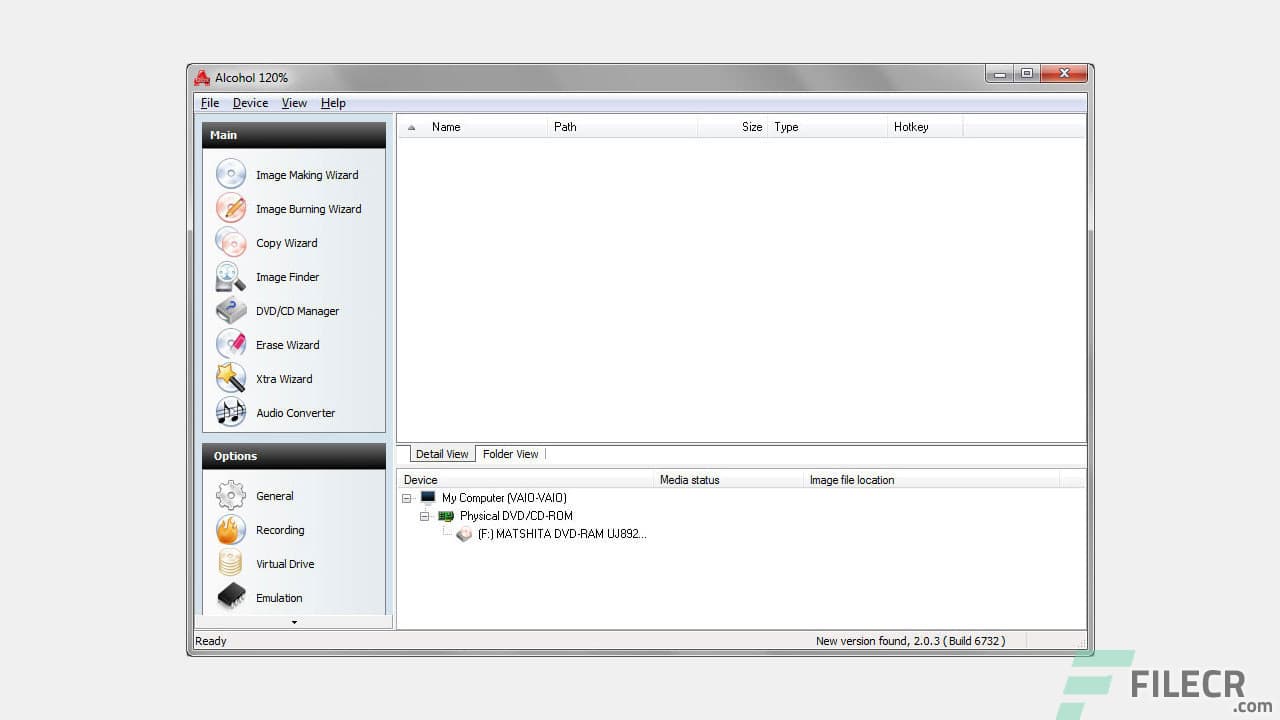1280x720 pixels.
Task: Open Audio Converter music icon
Action: pyautogui.click(x=231, y=413)
